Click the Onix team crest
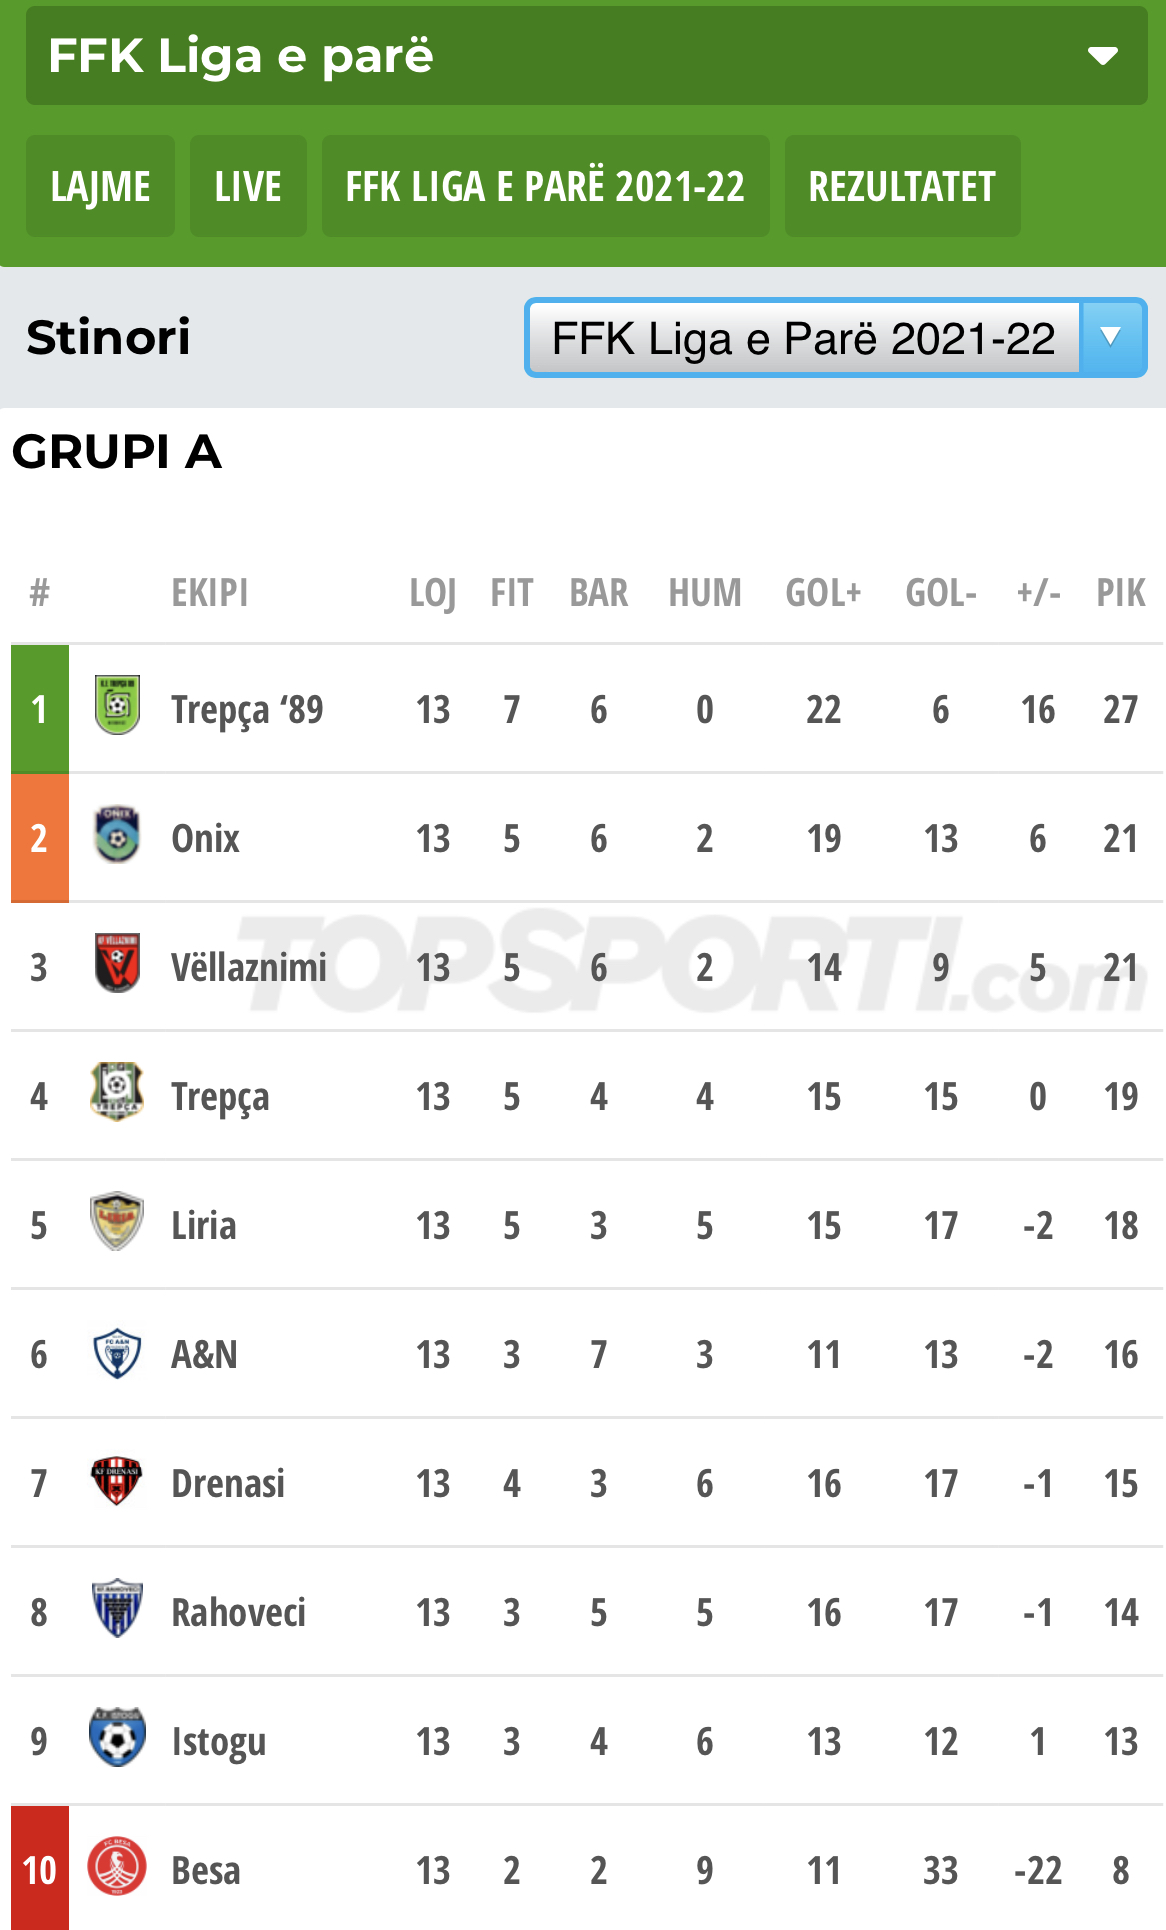The width and height of the screenshot is (1166, 1930). (x=117, y=836)
